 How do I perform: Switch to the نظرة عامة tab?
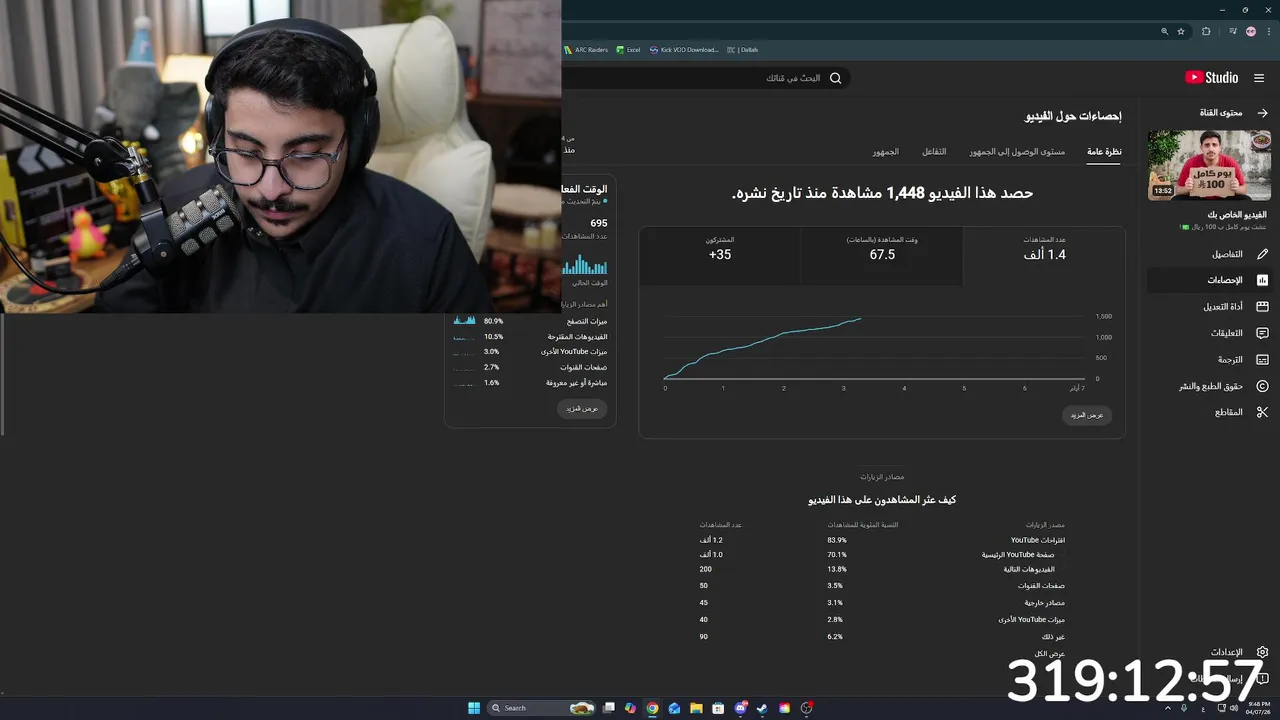(x=1104, y=152)
